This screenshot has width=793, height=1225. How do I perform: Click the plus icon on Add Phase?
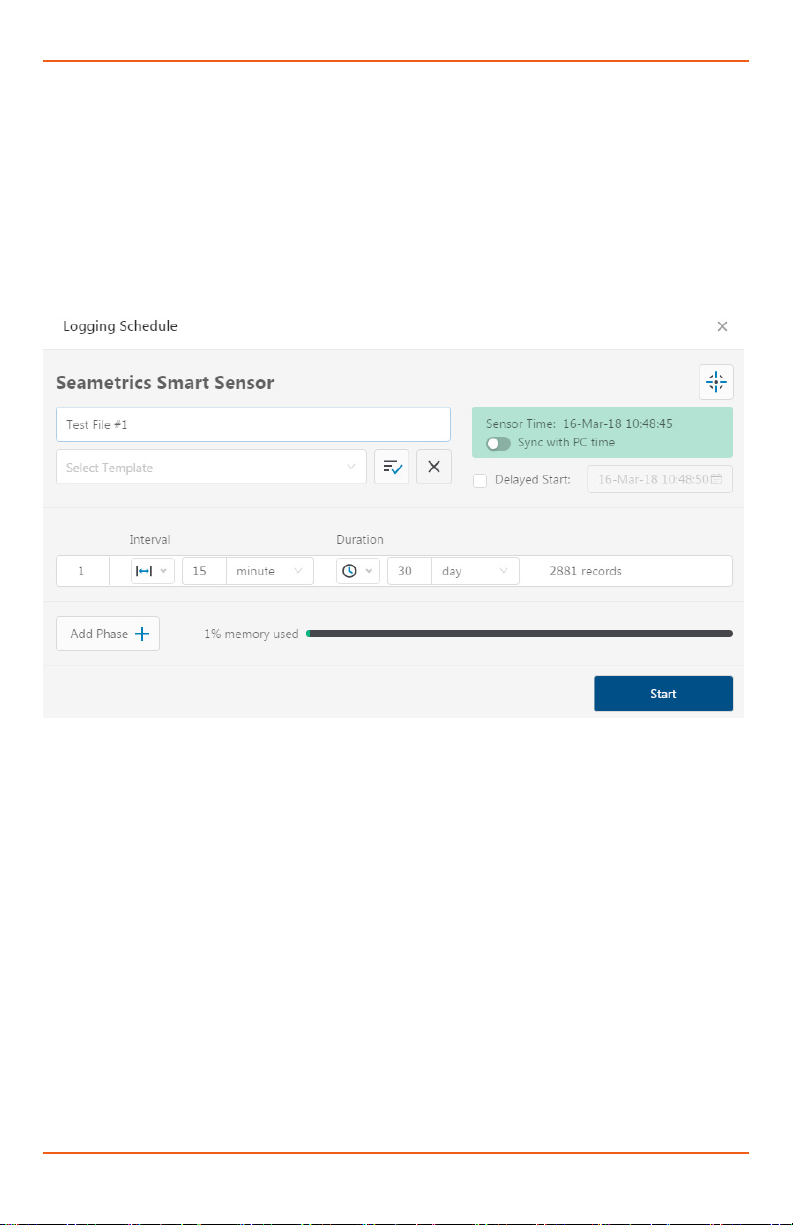click(141, 634)
